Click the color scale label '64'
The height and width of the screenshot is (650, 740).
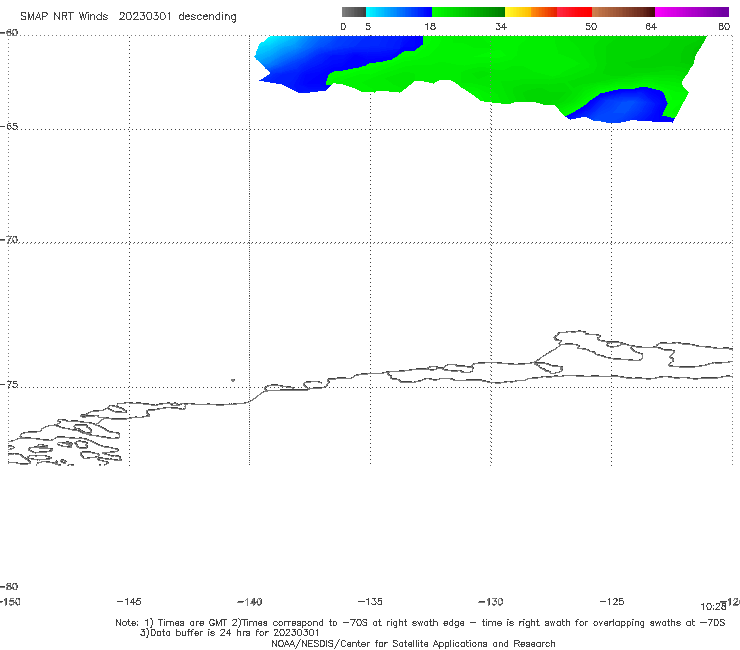pos(651,26)
